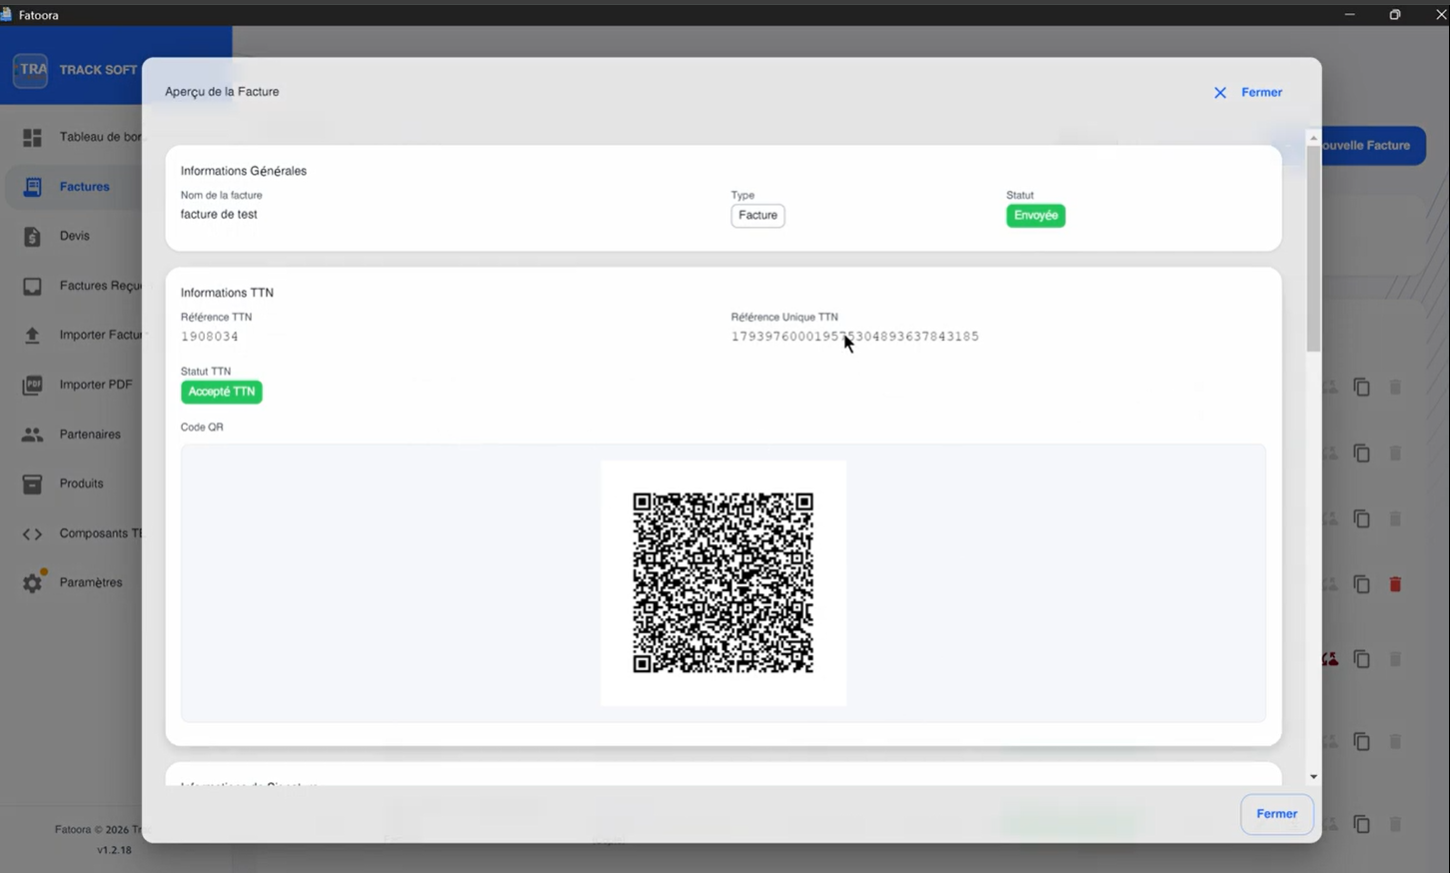Click the long Référence Unique TTN number
1450x873 pixels.
pos(855,337)
